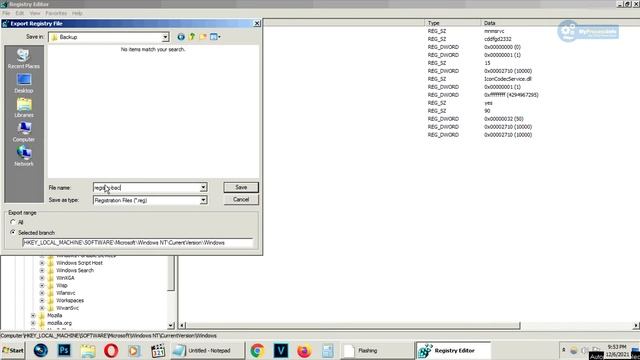Select the Selected branch radio option
Viewport: 640px width, 360px height.
13,232
